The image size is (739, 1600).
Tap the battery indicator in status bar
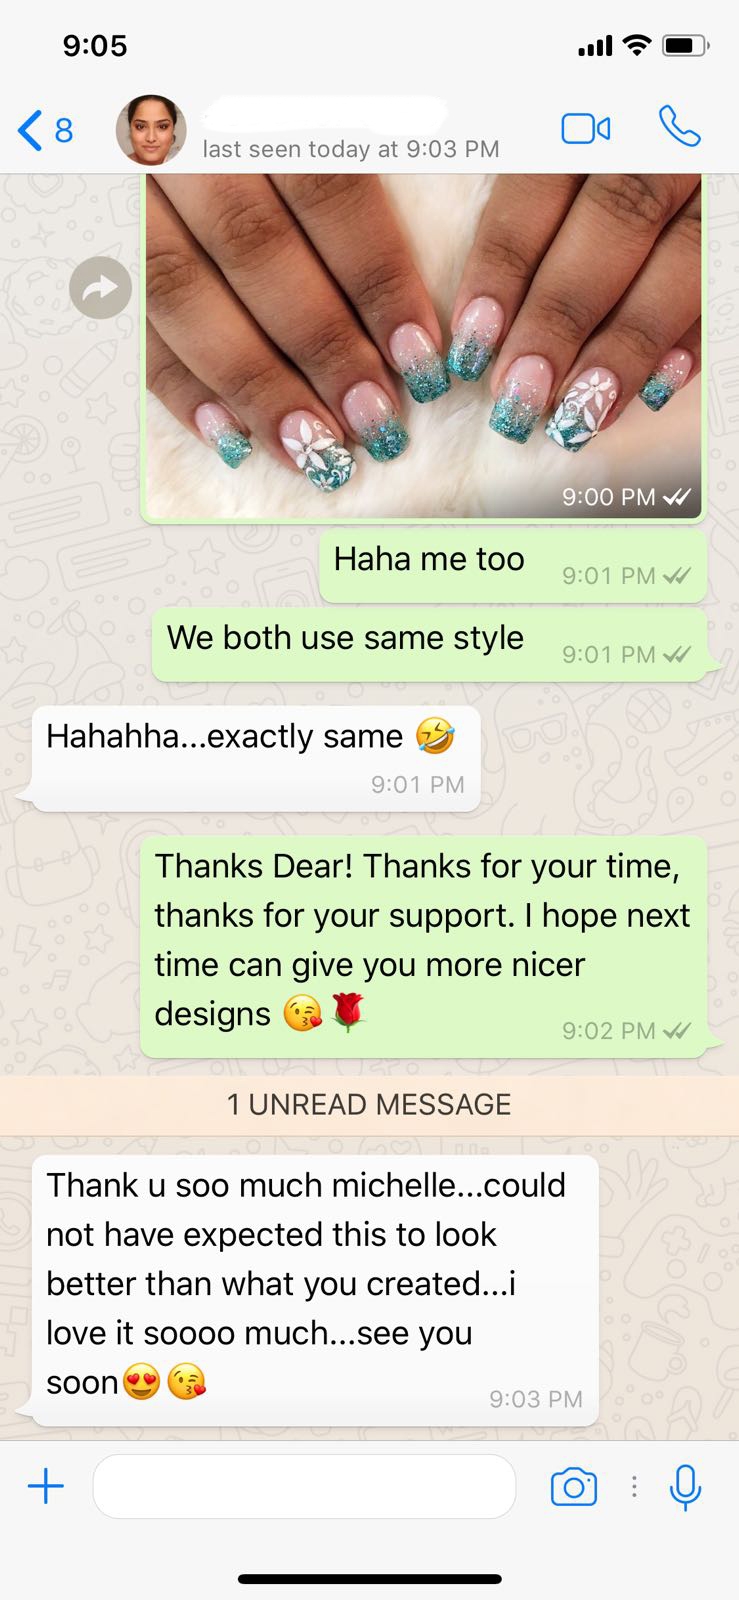point(686,46)
